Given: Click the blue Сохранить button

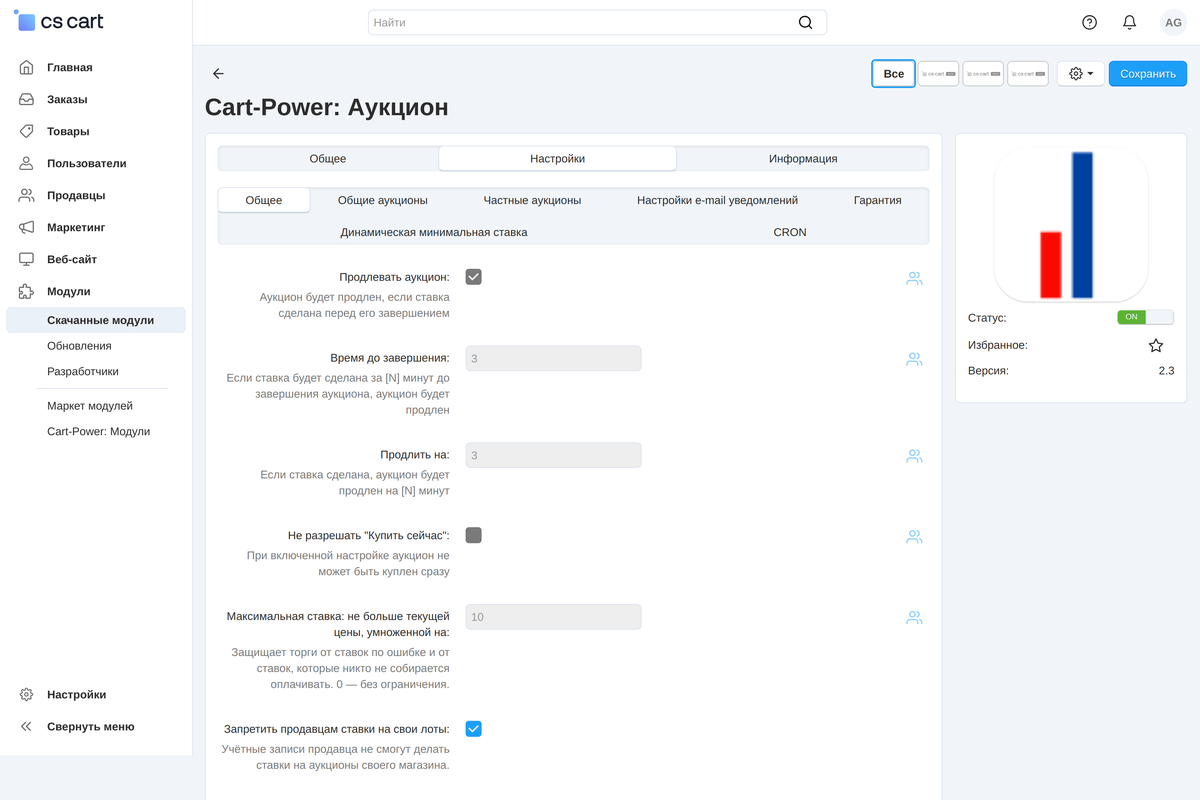Looking at the screenshot, I should (1148, 74).
